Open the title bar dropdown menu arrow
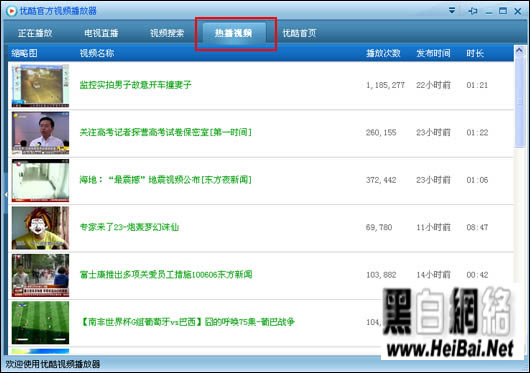Screen dimensions: 530x373 [x=452, y=11]
